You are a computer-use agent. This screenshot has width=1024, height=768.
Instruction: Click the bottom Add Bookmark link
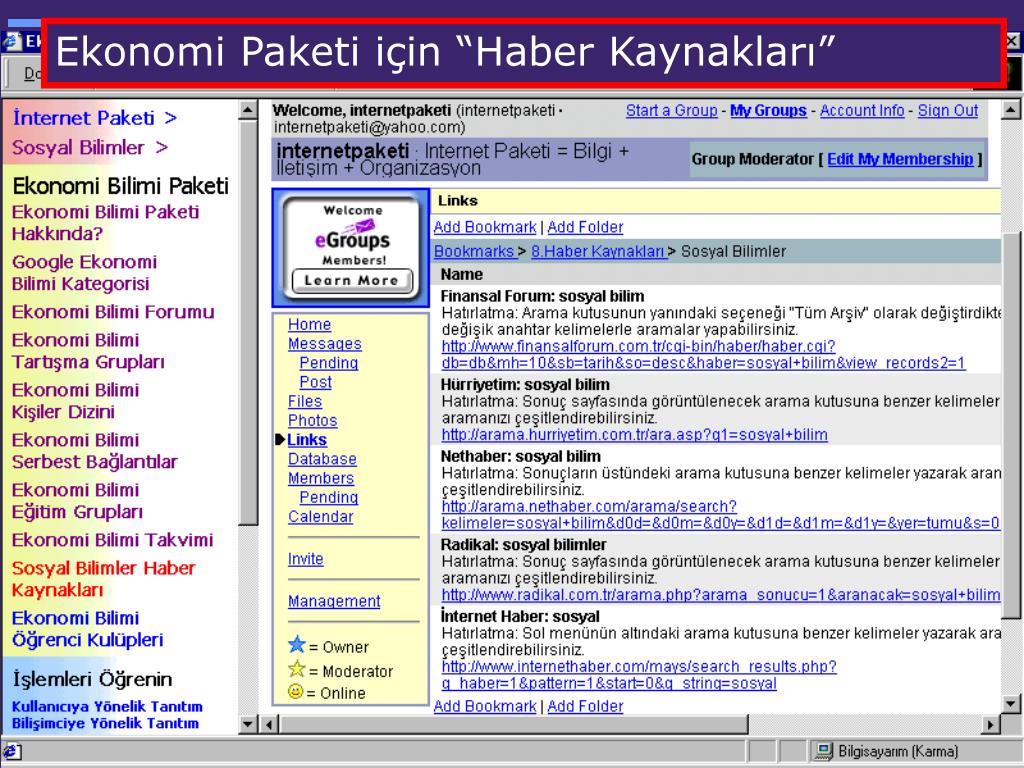click(485, 706)
